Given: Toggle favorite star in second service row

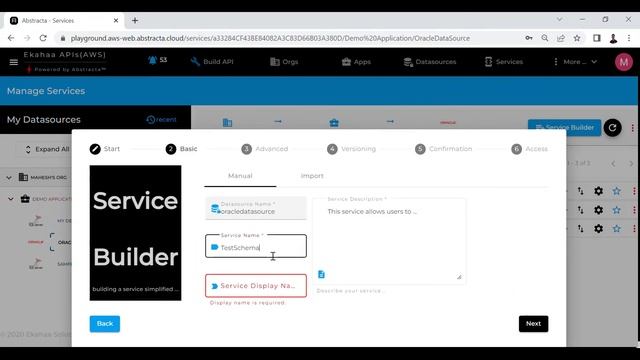Looking at the screenshot, I should pos(616,210).
